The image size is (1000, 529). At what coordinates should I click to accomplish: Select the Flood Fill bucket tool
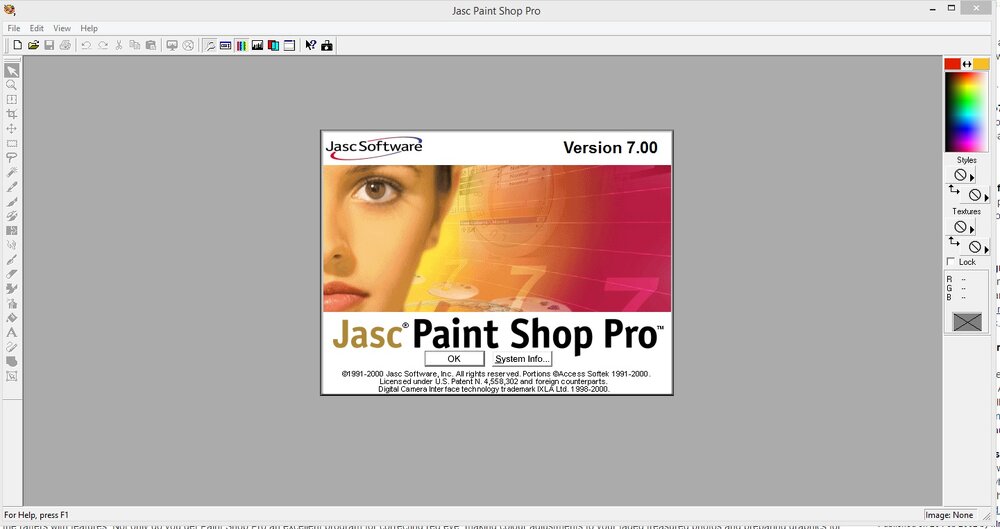[11, 318]
